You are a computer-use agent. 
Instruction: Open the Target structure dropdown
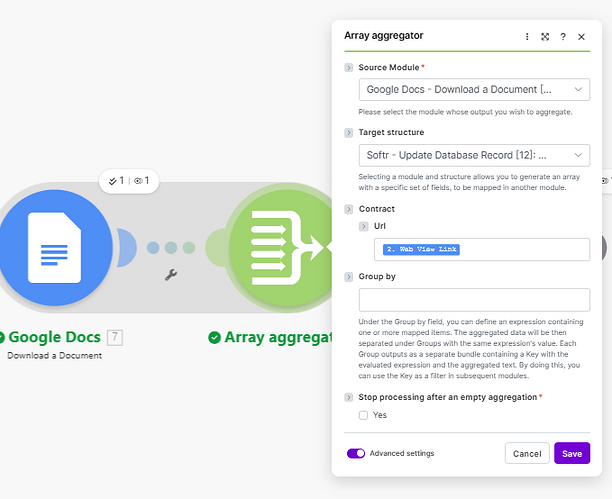(x=474, y=155)
